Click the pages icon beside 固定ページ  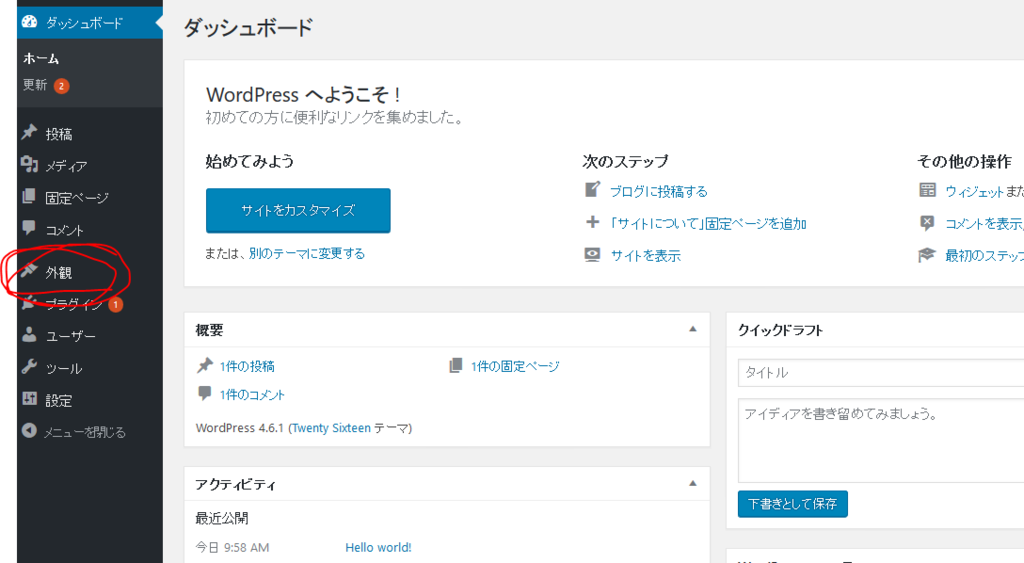pyautogui.click(x=29, y=196)
